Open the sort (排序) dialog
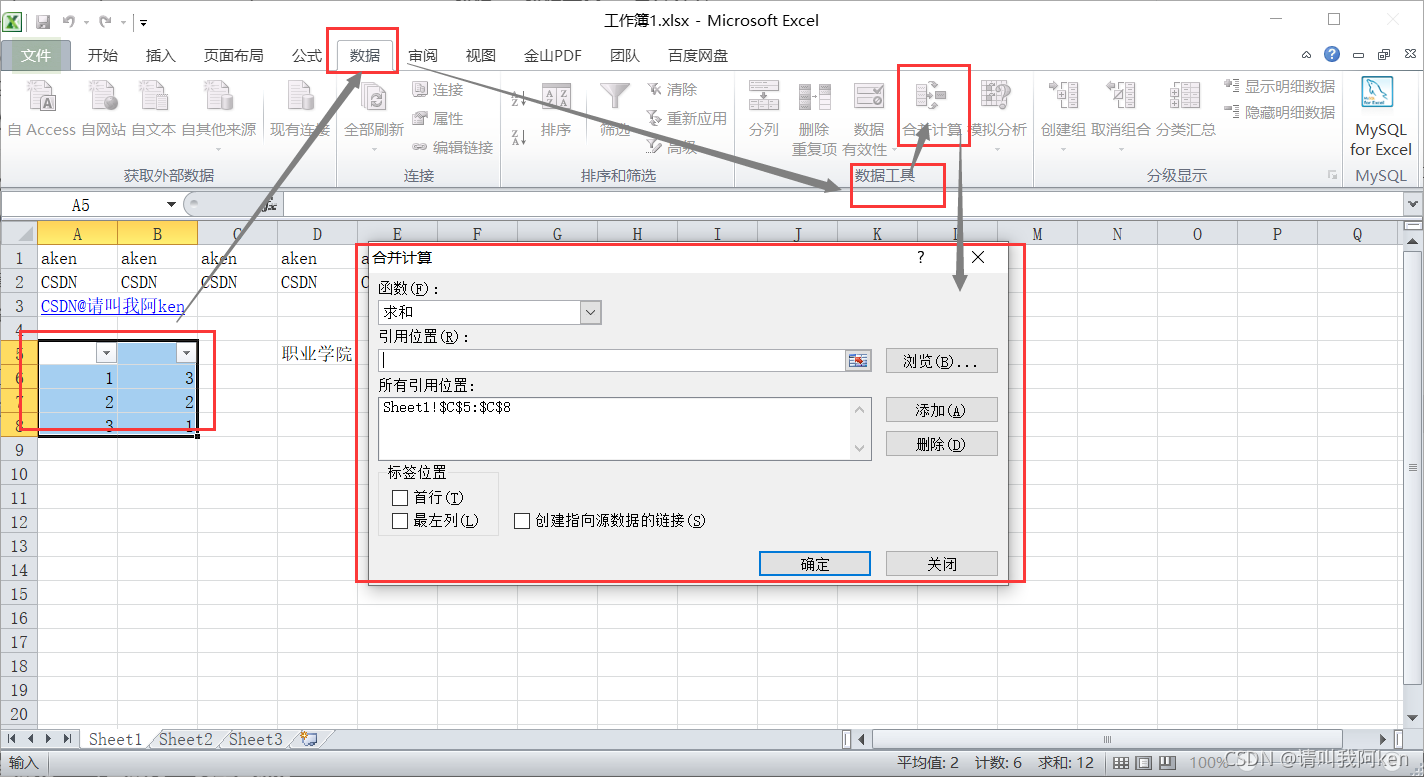This screenshot has height=777, width=1424. click(556, 109)
